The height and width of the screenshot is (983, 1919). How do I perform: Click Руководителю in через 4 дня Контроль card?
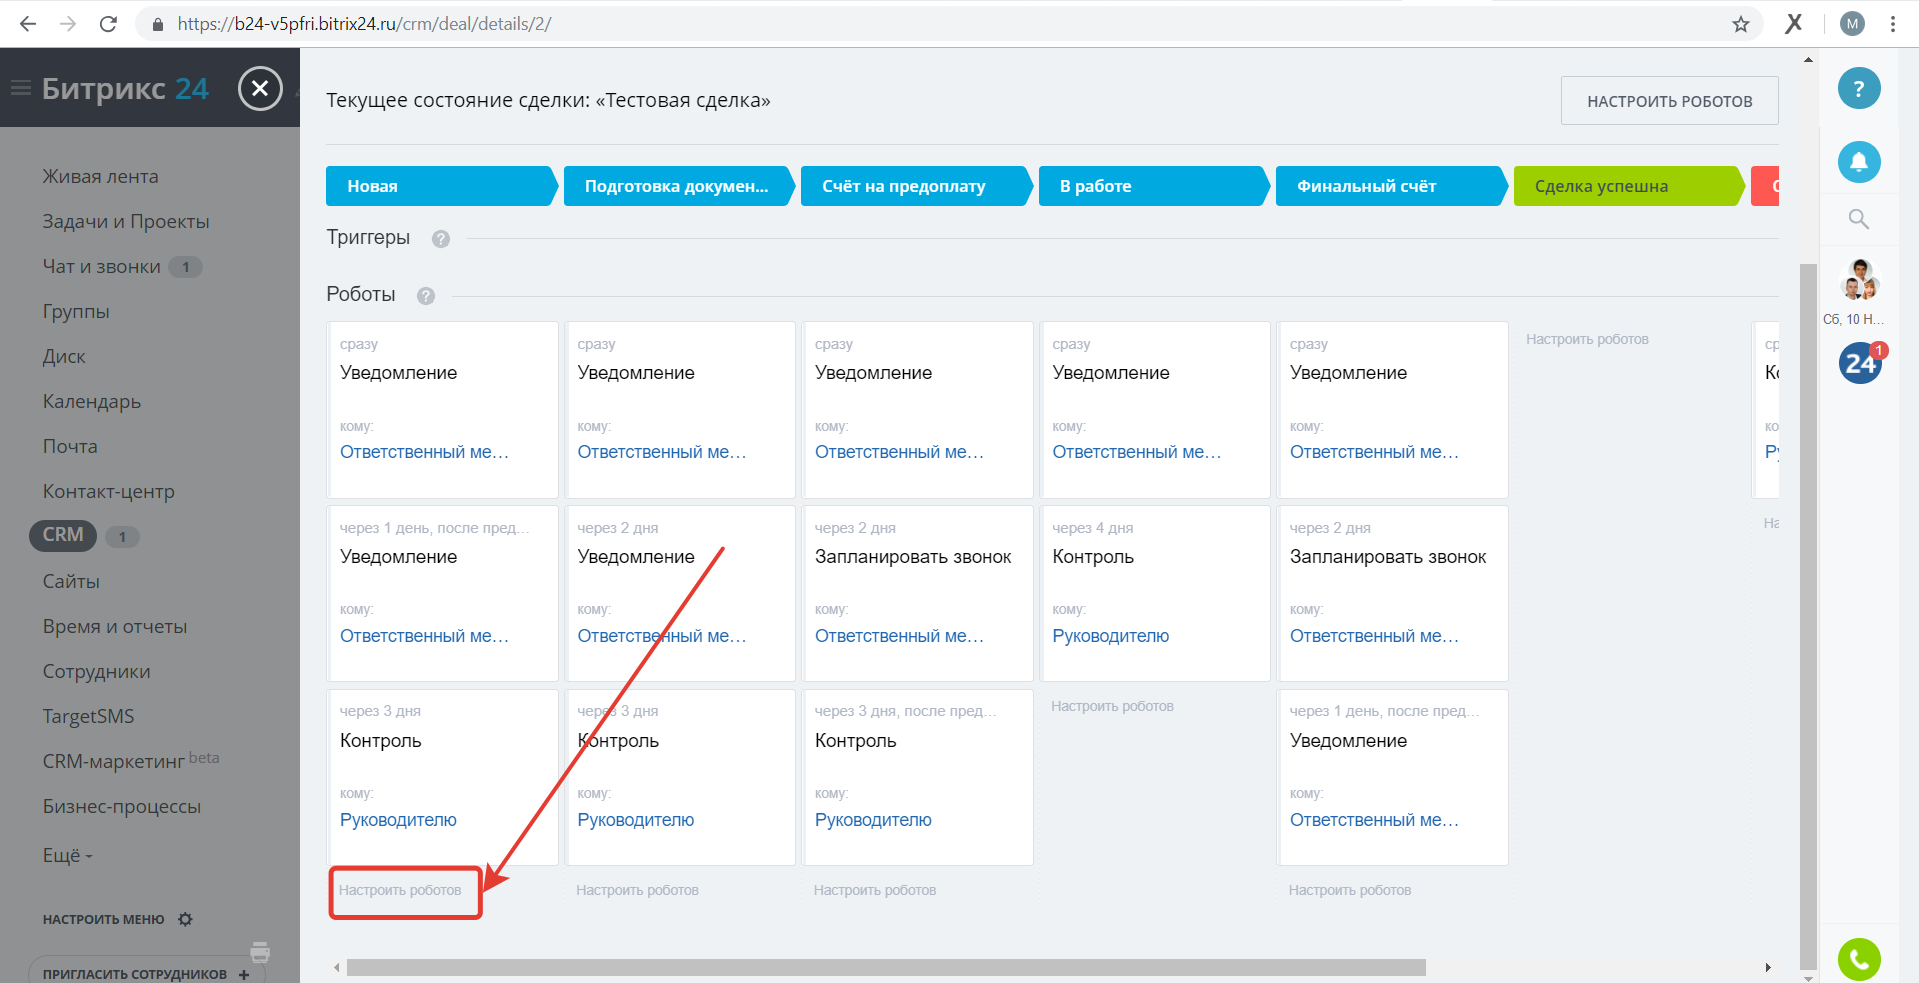coord(1110,636)
